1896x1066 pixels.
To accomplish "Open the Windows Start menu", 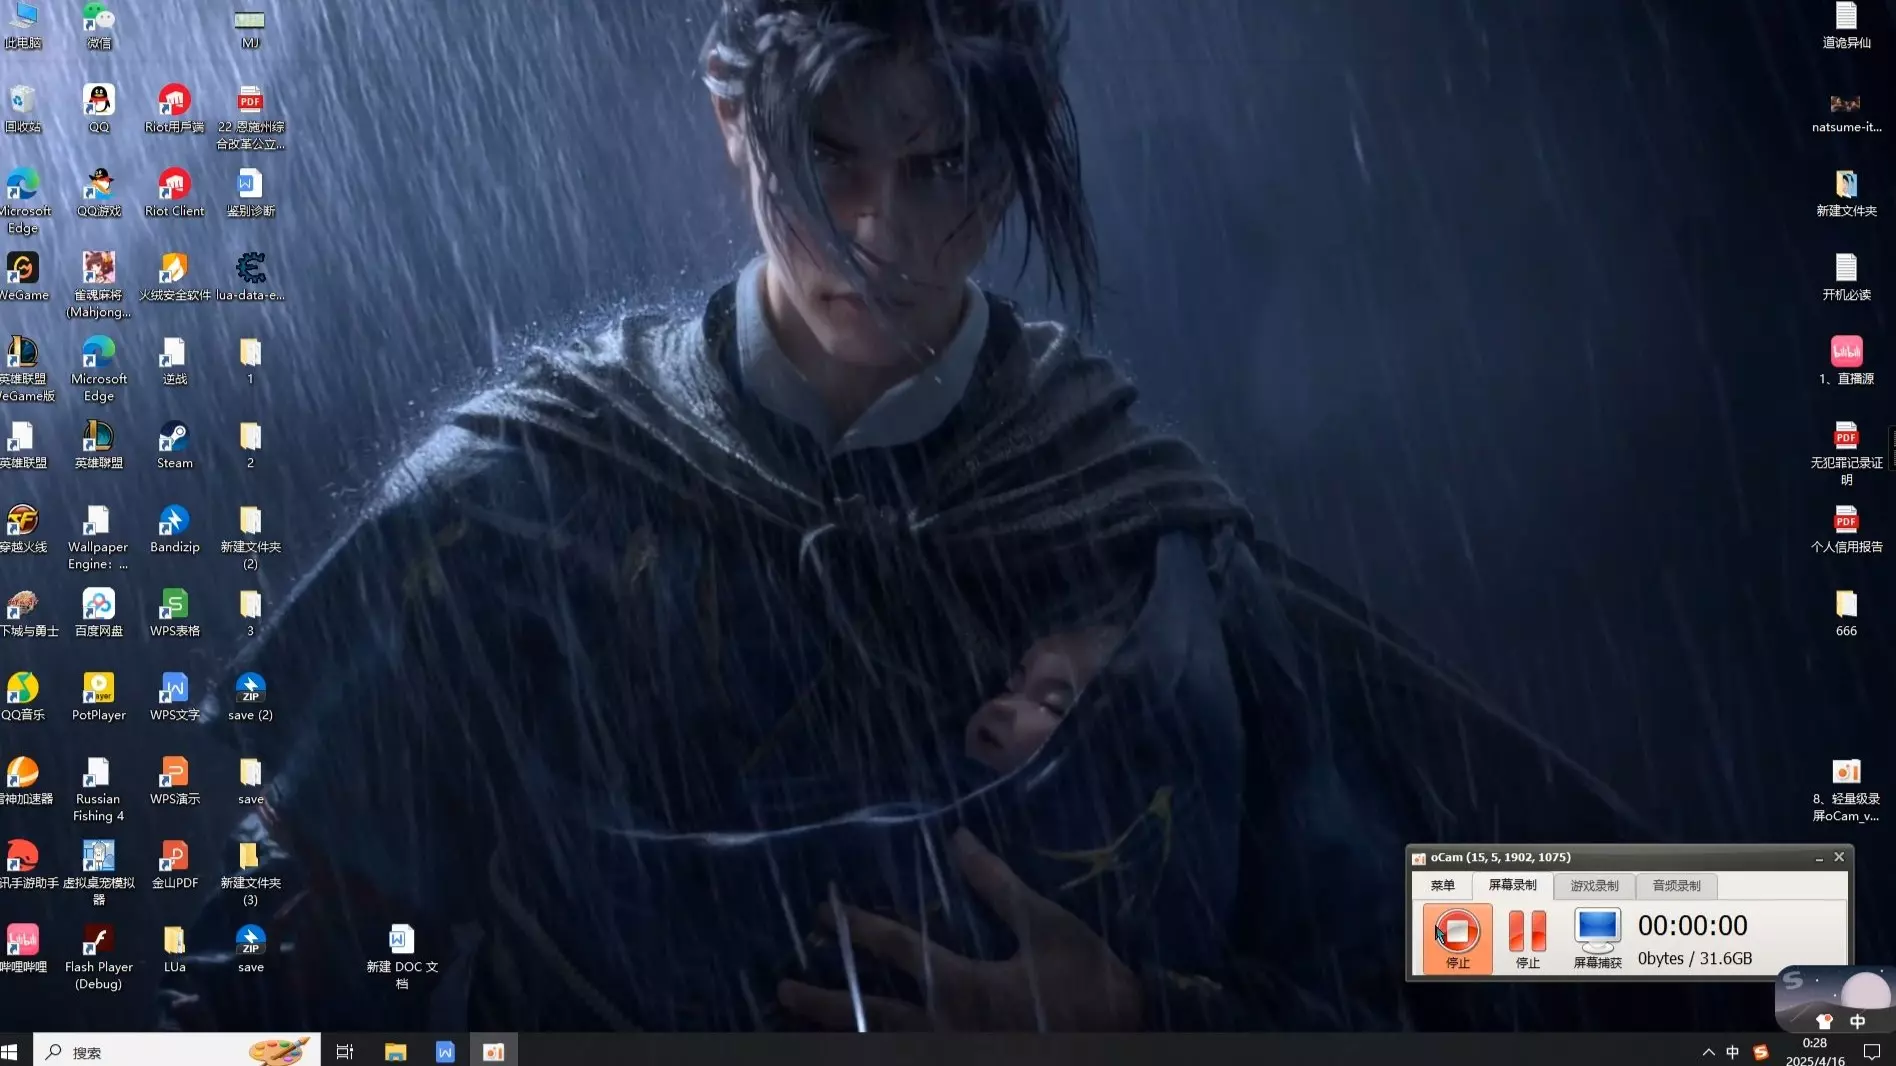I will click(10, 1052).
